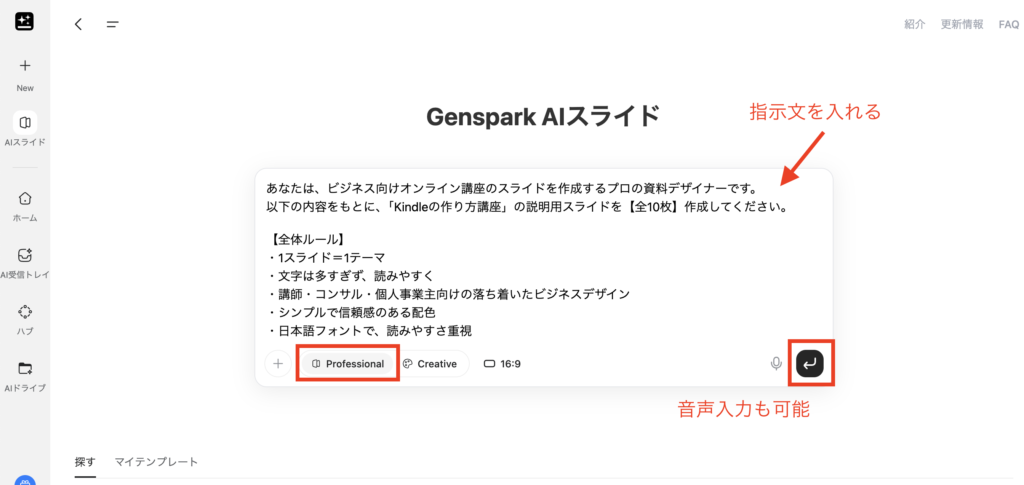Submit the prompt with the enter arrow button
Screen dimensions: 1024x485
810,364
